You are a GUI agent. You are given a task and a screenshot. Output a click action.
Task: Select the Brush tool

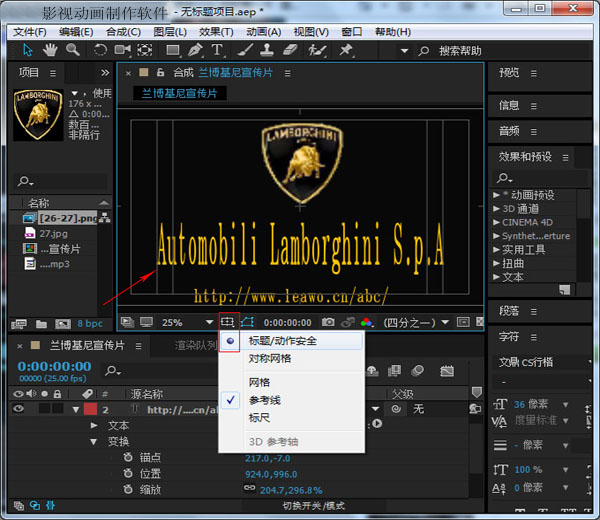click(x=245, y=50)
